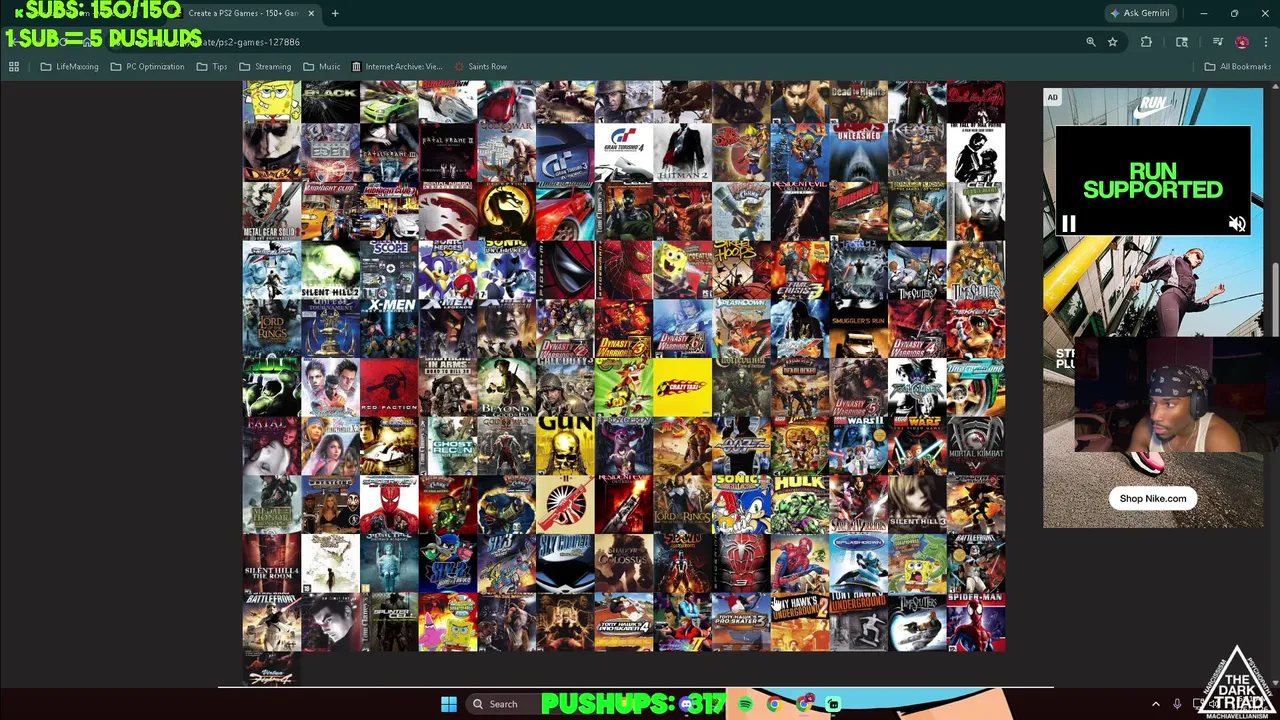This screenshot has width=1280, height=720.
Task: Open the PC Optimization bookmarks folder
Action: click(x=147, y=67)
